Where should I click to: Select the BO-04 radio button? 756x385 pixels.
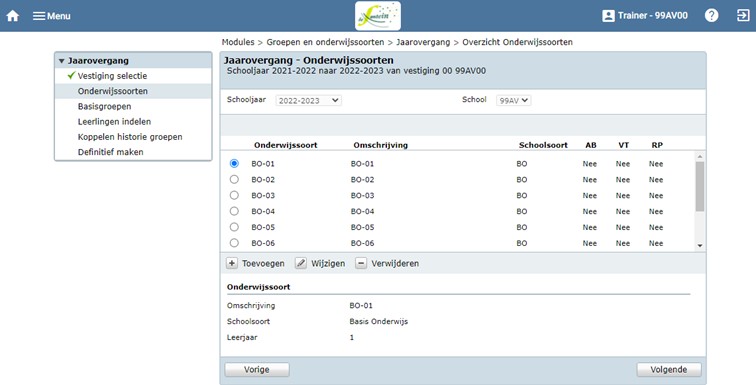point(234,211)
